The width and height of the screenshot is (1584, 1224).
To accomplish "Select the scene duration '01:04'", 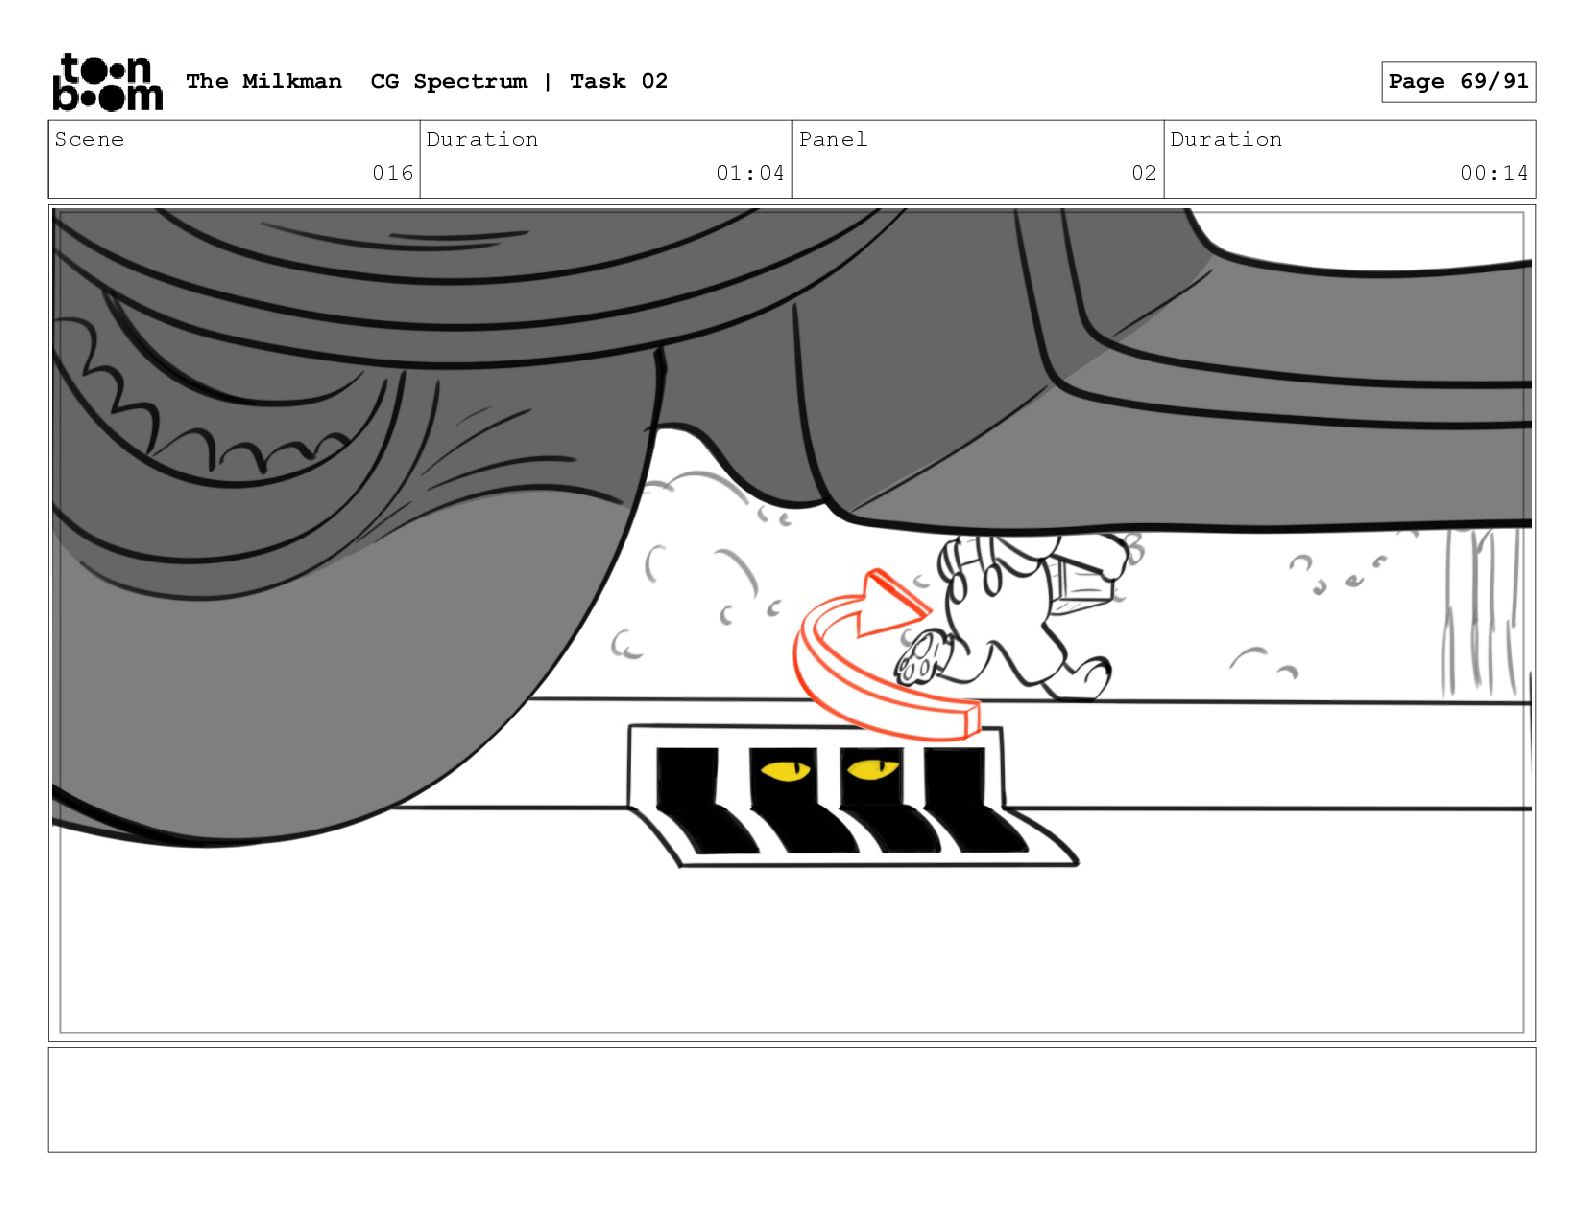I will pos(750,173).
